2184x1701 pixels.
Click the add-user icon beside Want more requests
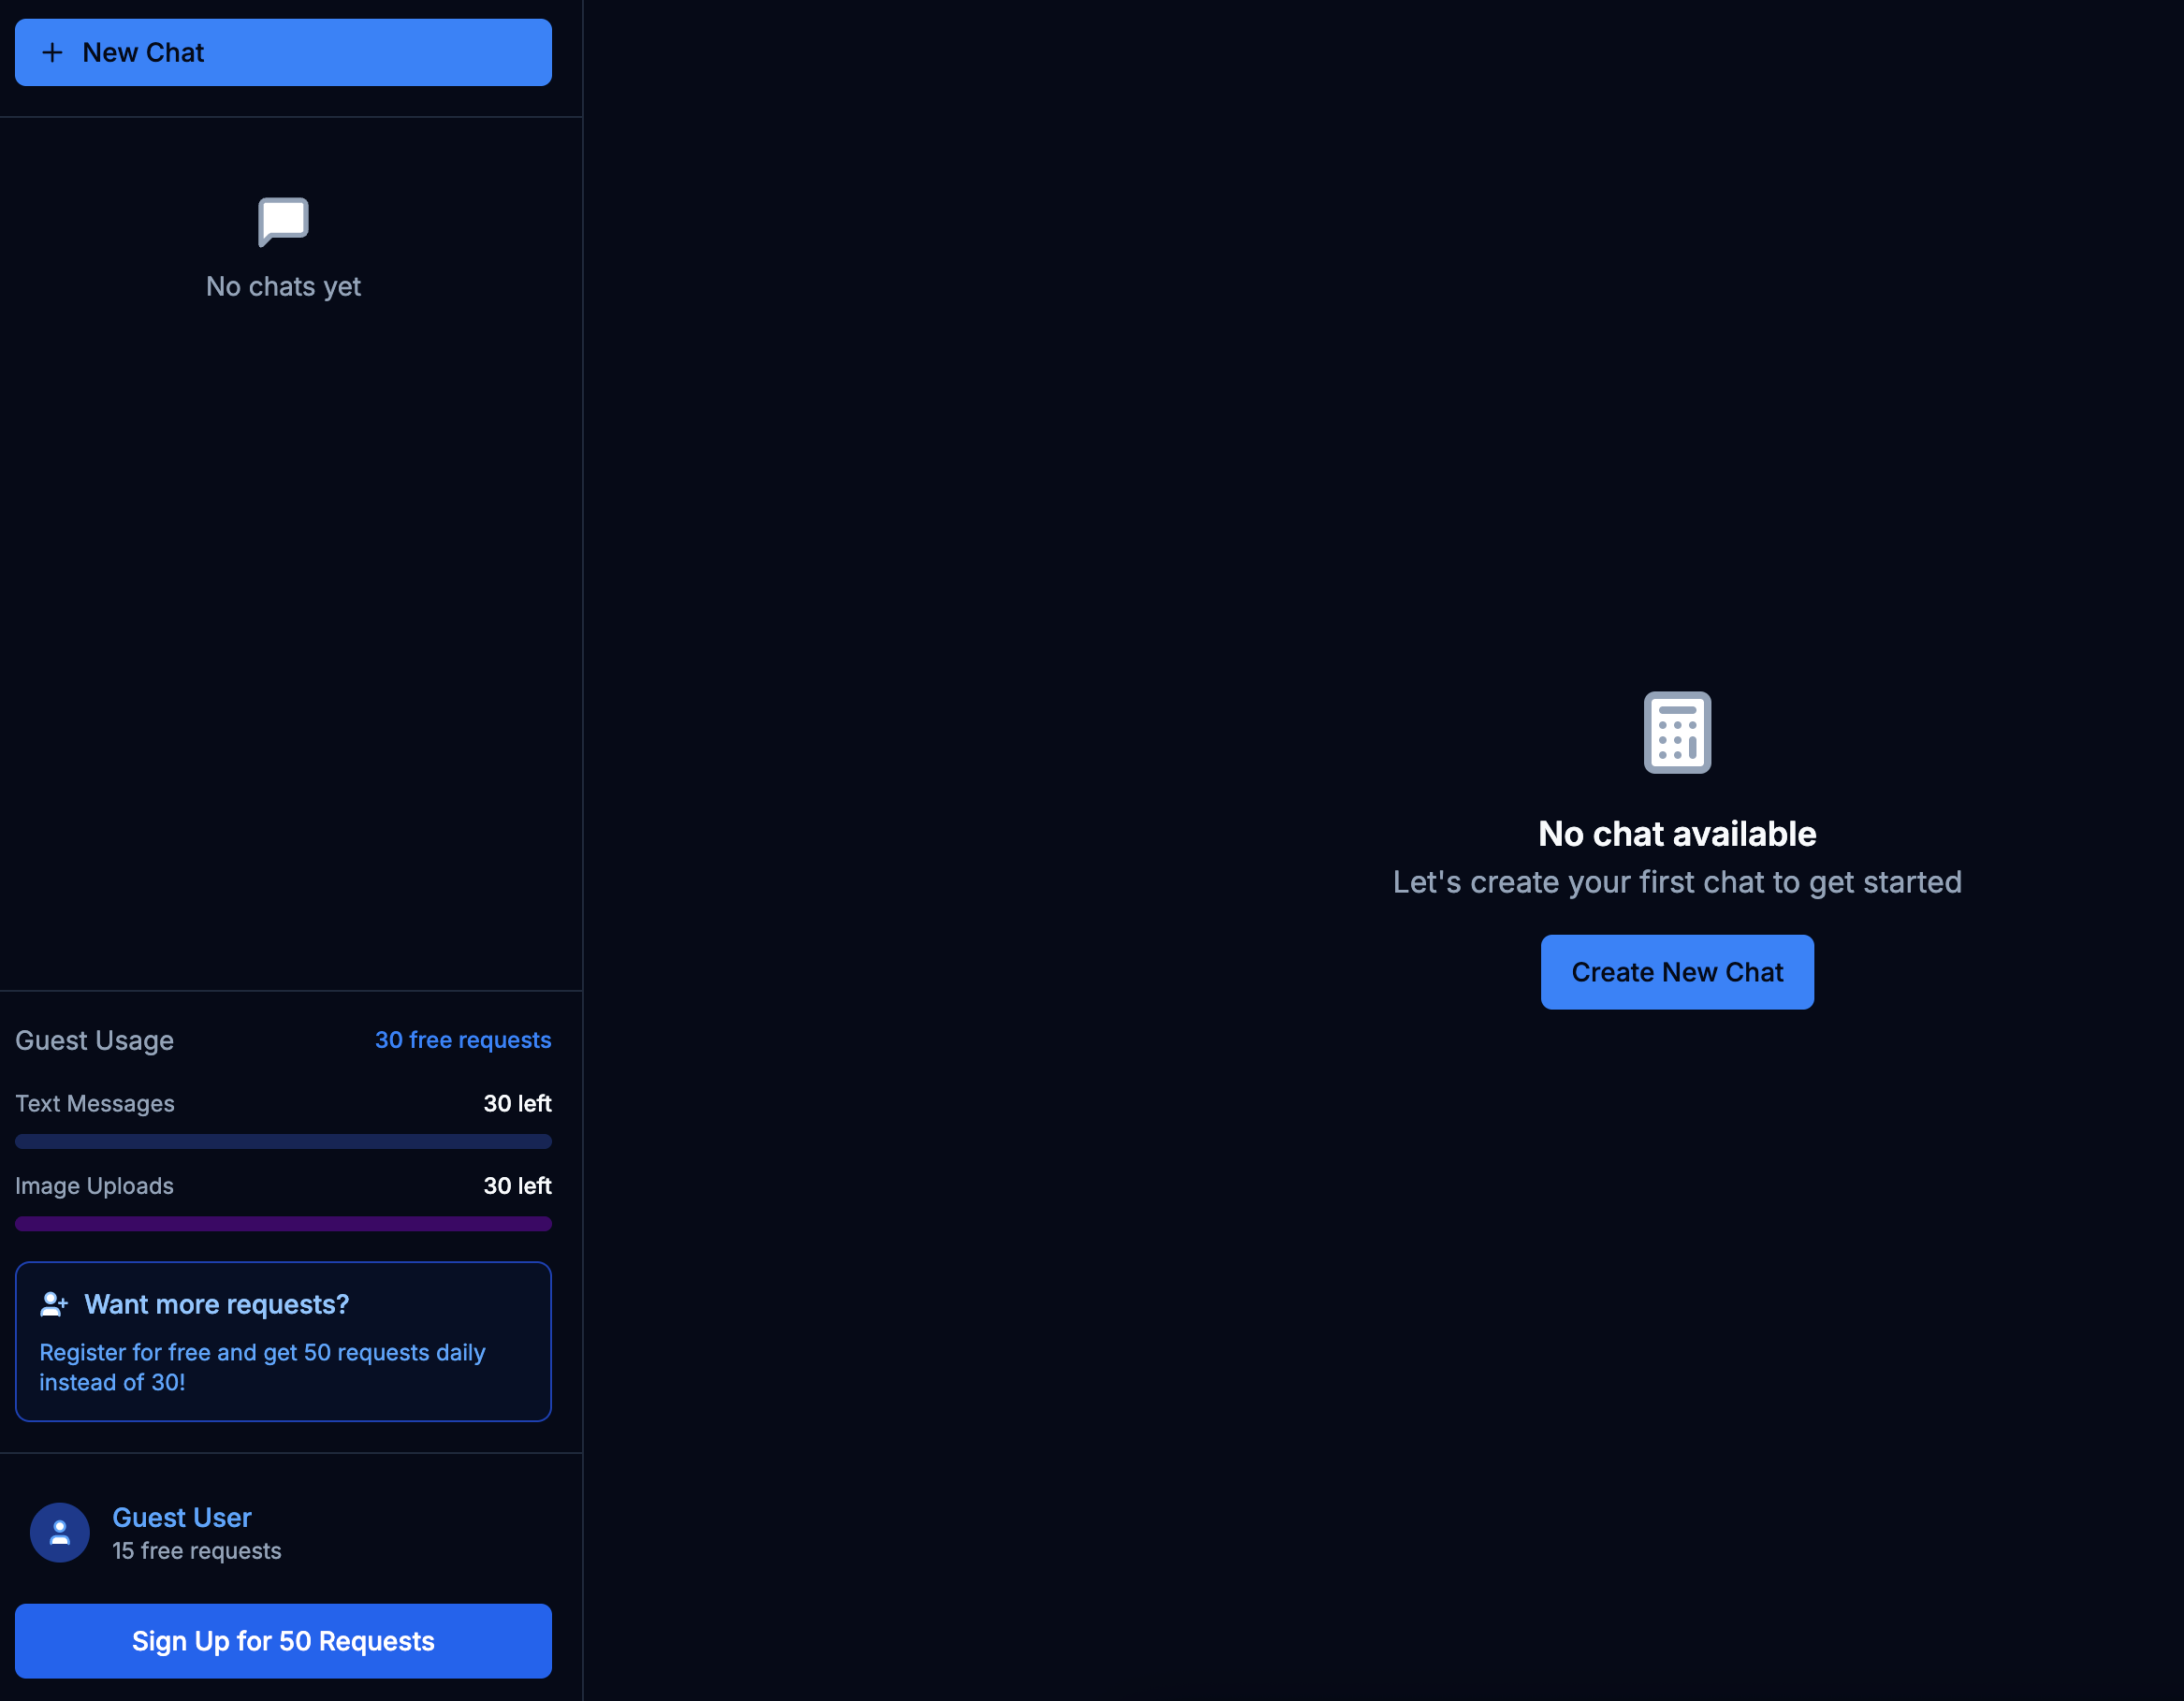(x=54, y=1304)
